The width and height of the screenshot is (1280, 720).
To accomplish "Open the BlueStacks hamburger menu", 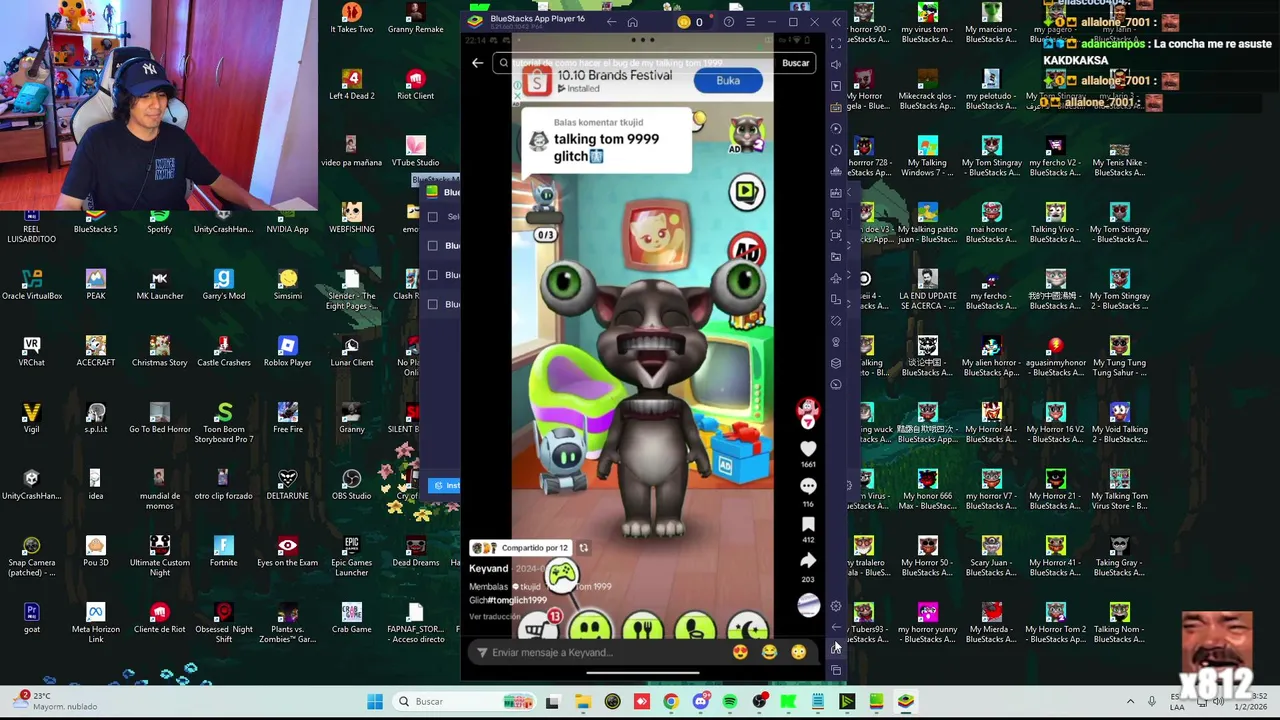I will pos(750,22).
